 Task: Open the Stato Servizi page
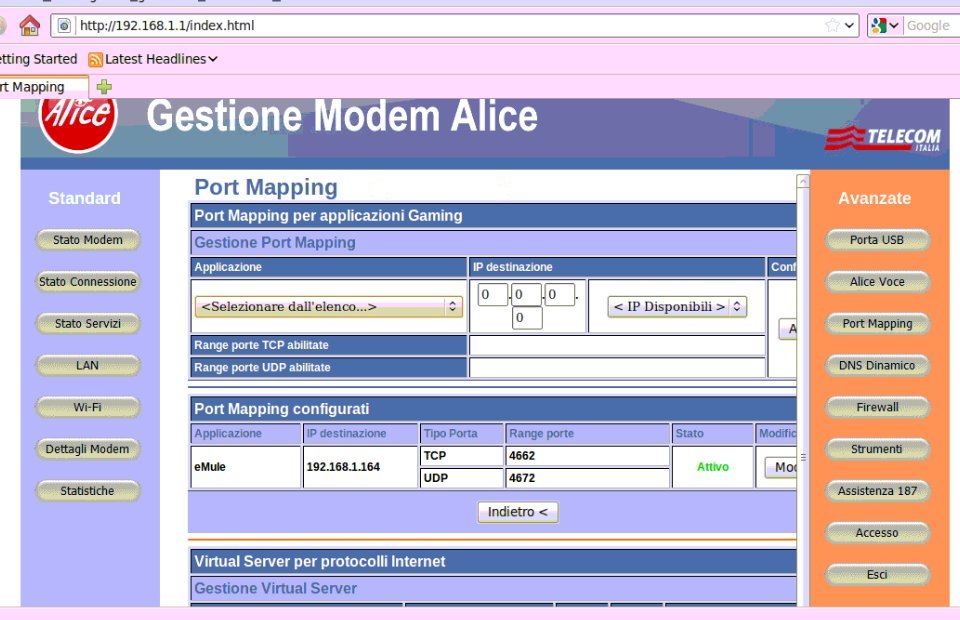click(88, 323)
